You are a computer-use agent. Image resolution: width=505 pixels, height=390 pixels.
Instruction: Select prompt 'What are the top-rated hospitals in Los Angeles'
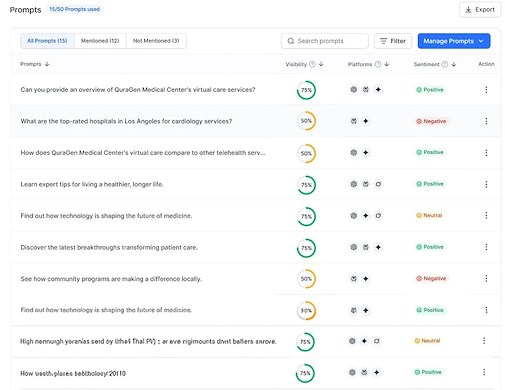tap(126, 121)
